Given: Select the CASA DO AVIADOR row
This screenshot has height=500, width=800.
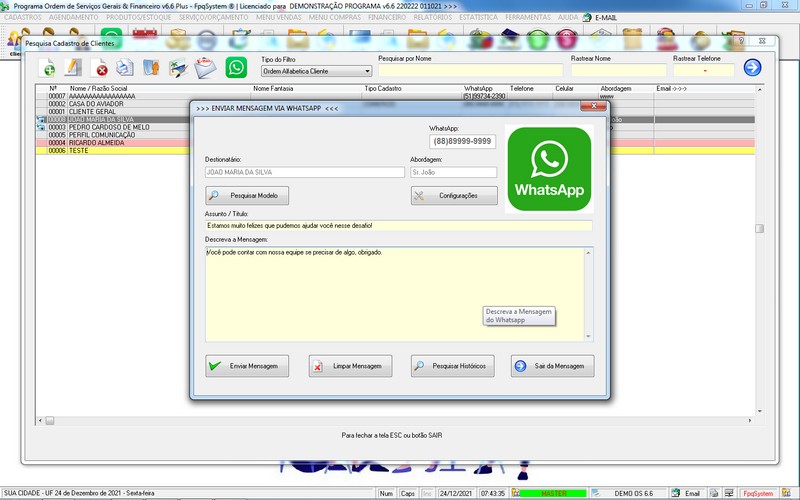Looking at the screenshot, I should coord(112,104).
